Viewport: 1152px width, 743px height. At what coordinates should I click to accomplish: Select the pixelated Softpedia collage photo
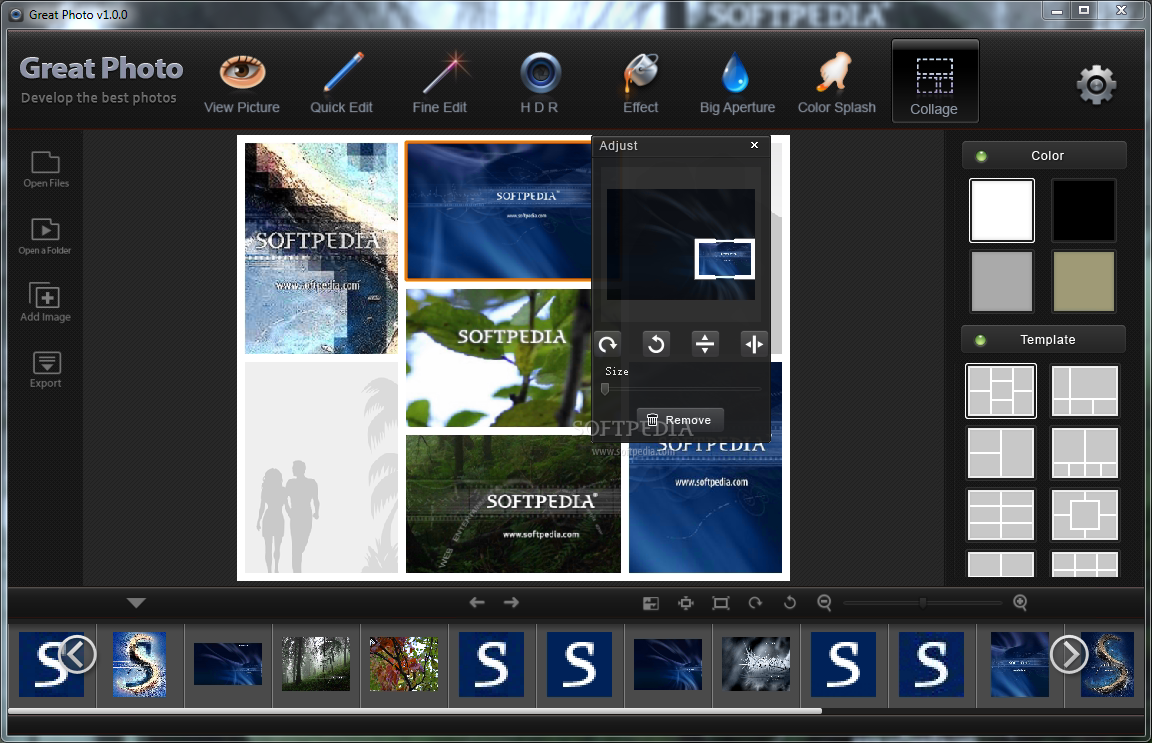pyautogui.click(x=321, y=248)
